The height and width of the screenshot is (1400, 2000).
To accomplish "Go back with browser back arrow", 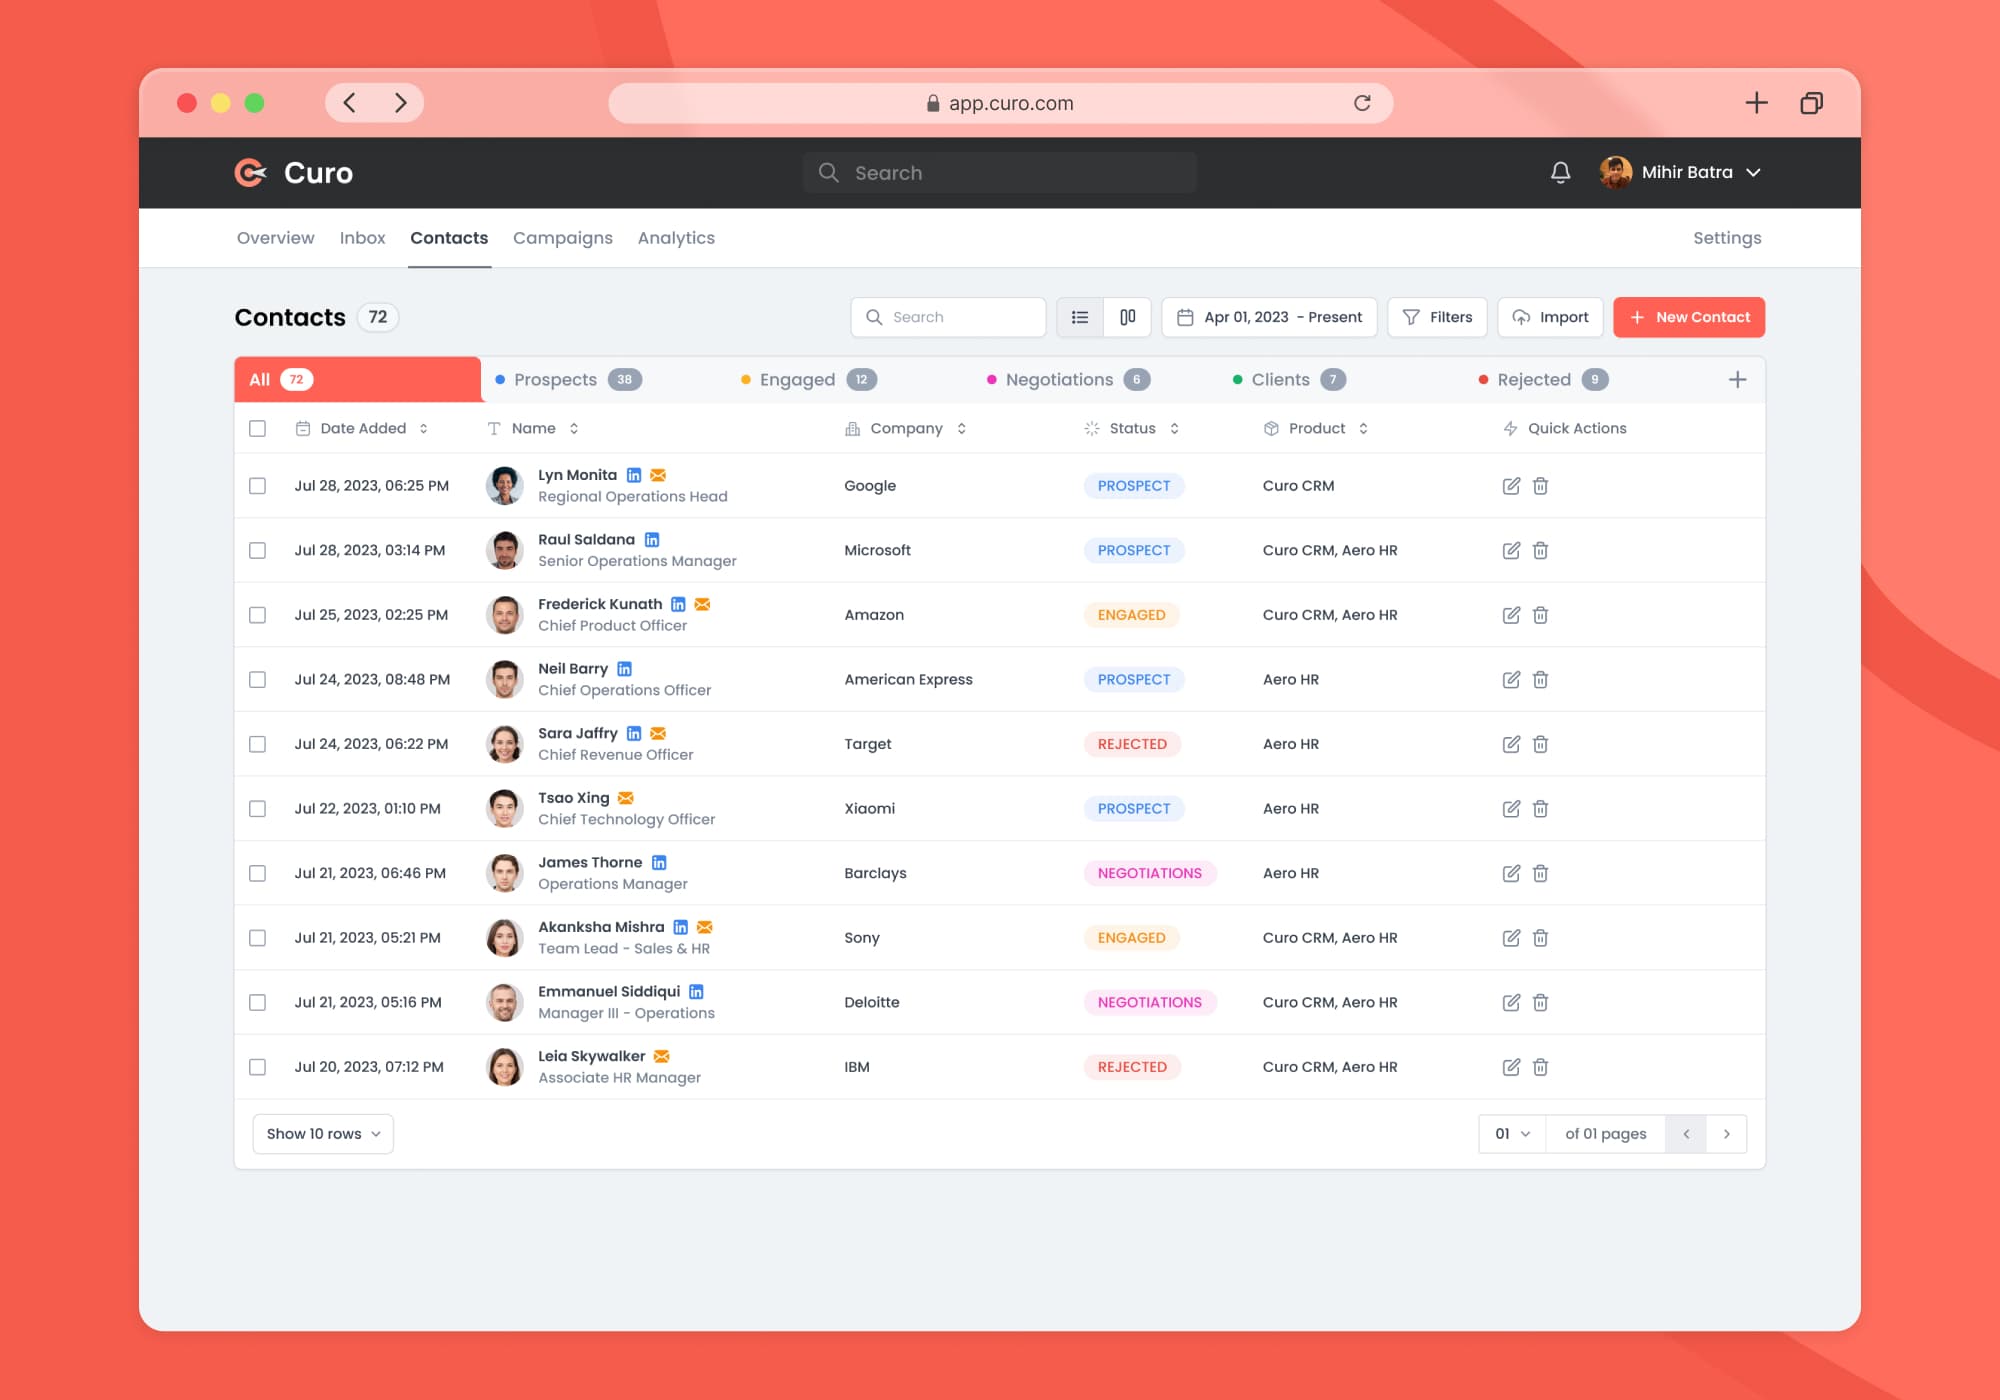I will [349, 102].
